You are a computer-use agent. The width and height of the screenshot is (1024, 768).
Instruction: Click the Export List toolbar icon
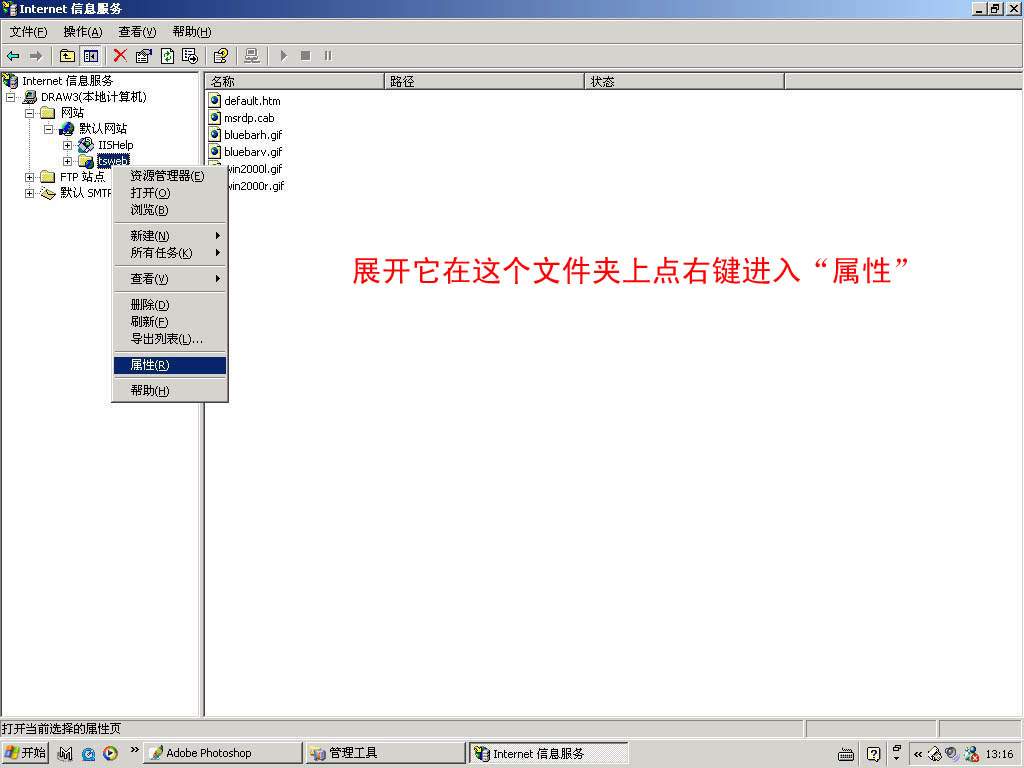190,56
